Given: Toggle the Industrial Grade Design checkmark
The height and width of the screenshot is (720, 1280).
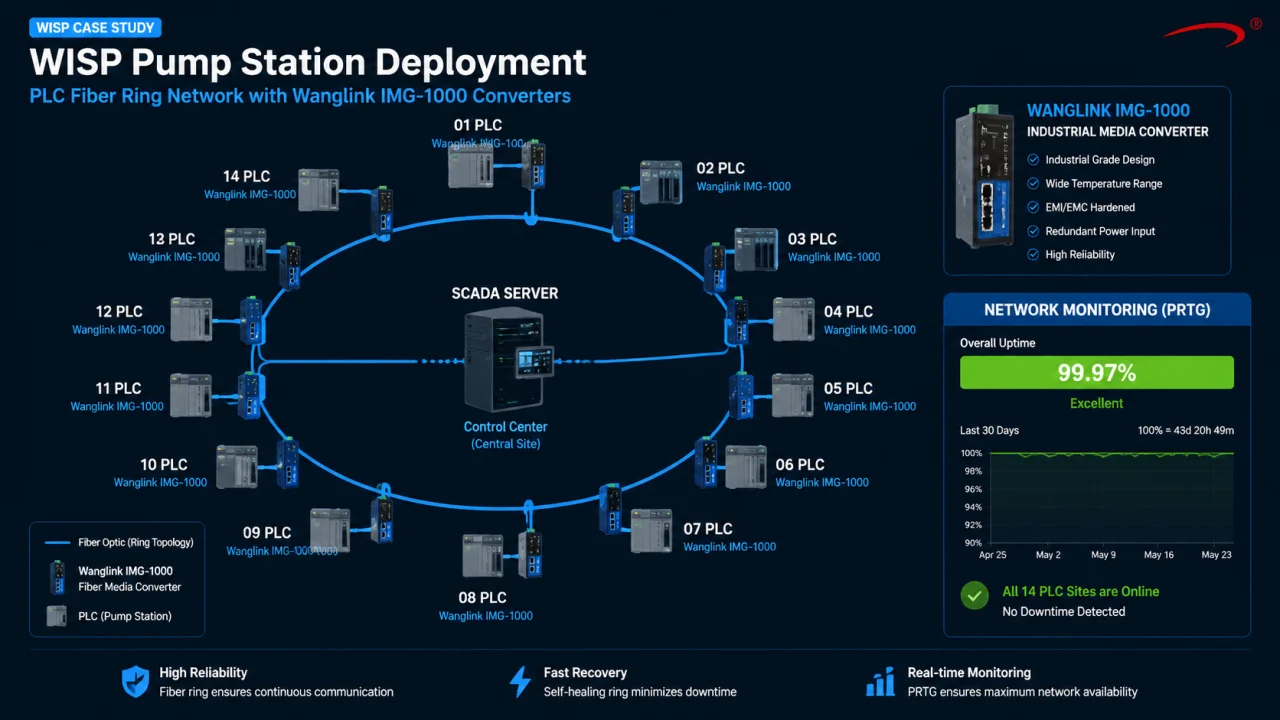Looking at the screenshot, I should click(x=1033, y=159).
